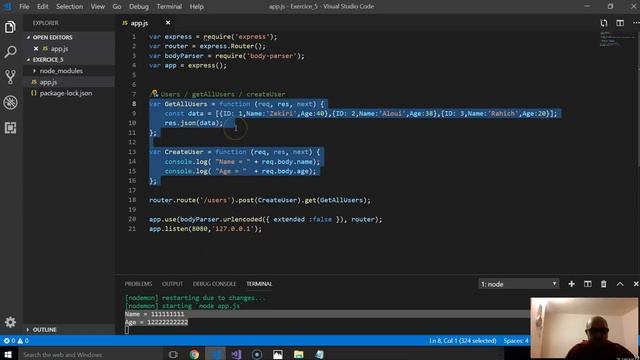Open the Debug view in activity bar
This screenshot has height=360, width=640.
point(10,102)
